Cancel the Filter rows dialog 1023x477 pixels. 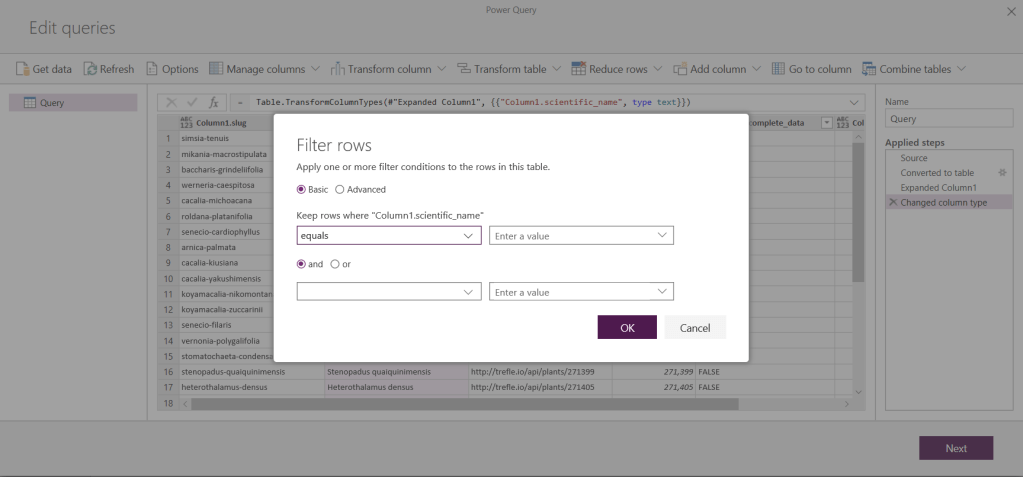pos(695,328)
